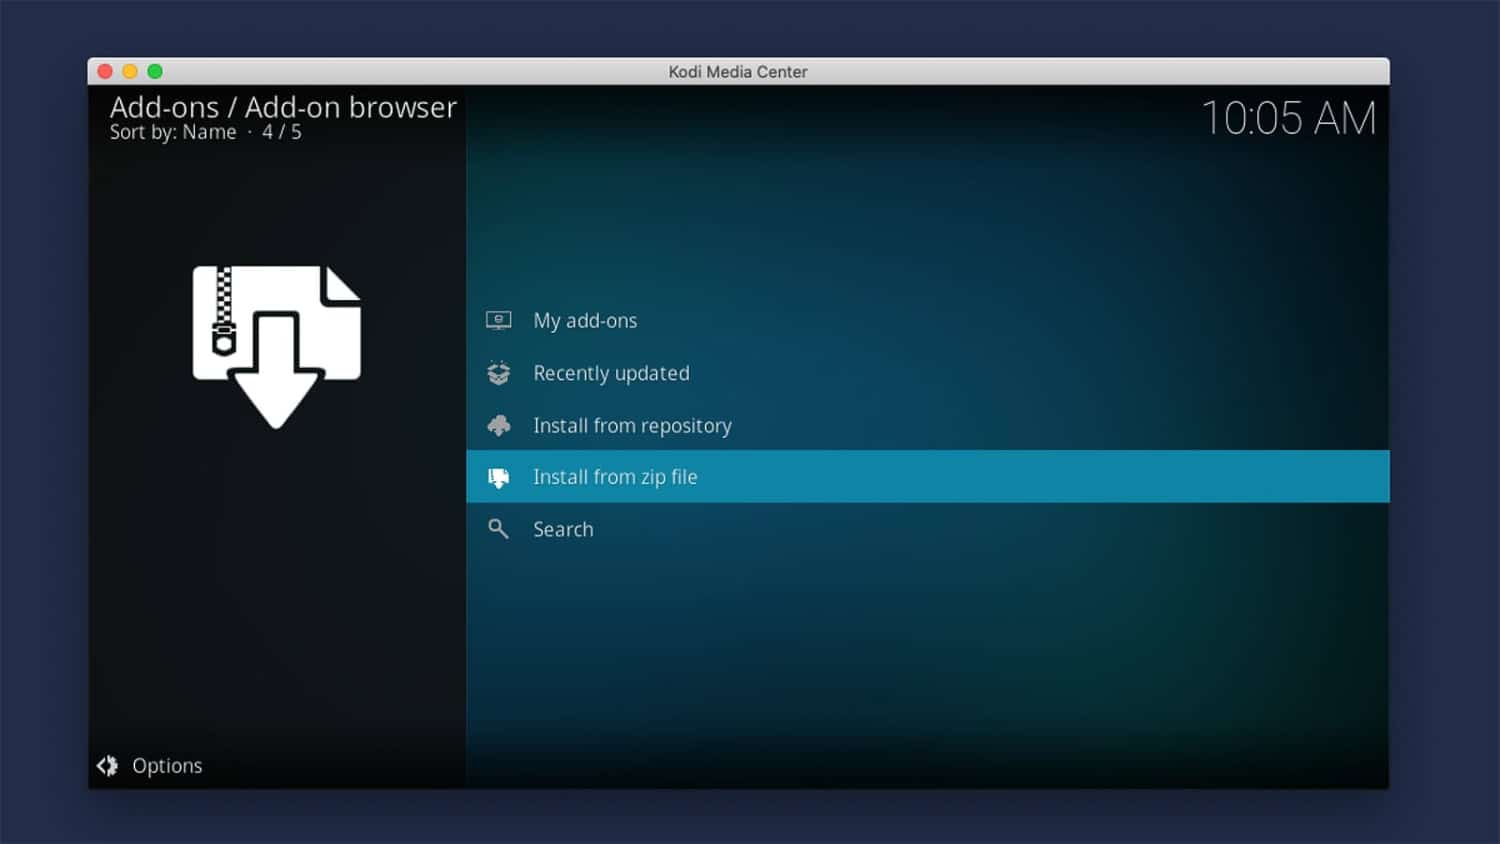Minimize Kodi with the yellow button

coord(130,71)
